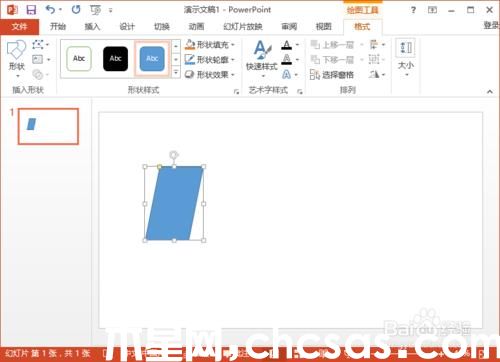This screenshot has width=500, height=362.
Task: Open the Customize Quick Access Toolbar arrow
Action: [110, 11]
